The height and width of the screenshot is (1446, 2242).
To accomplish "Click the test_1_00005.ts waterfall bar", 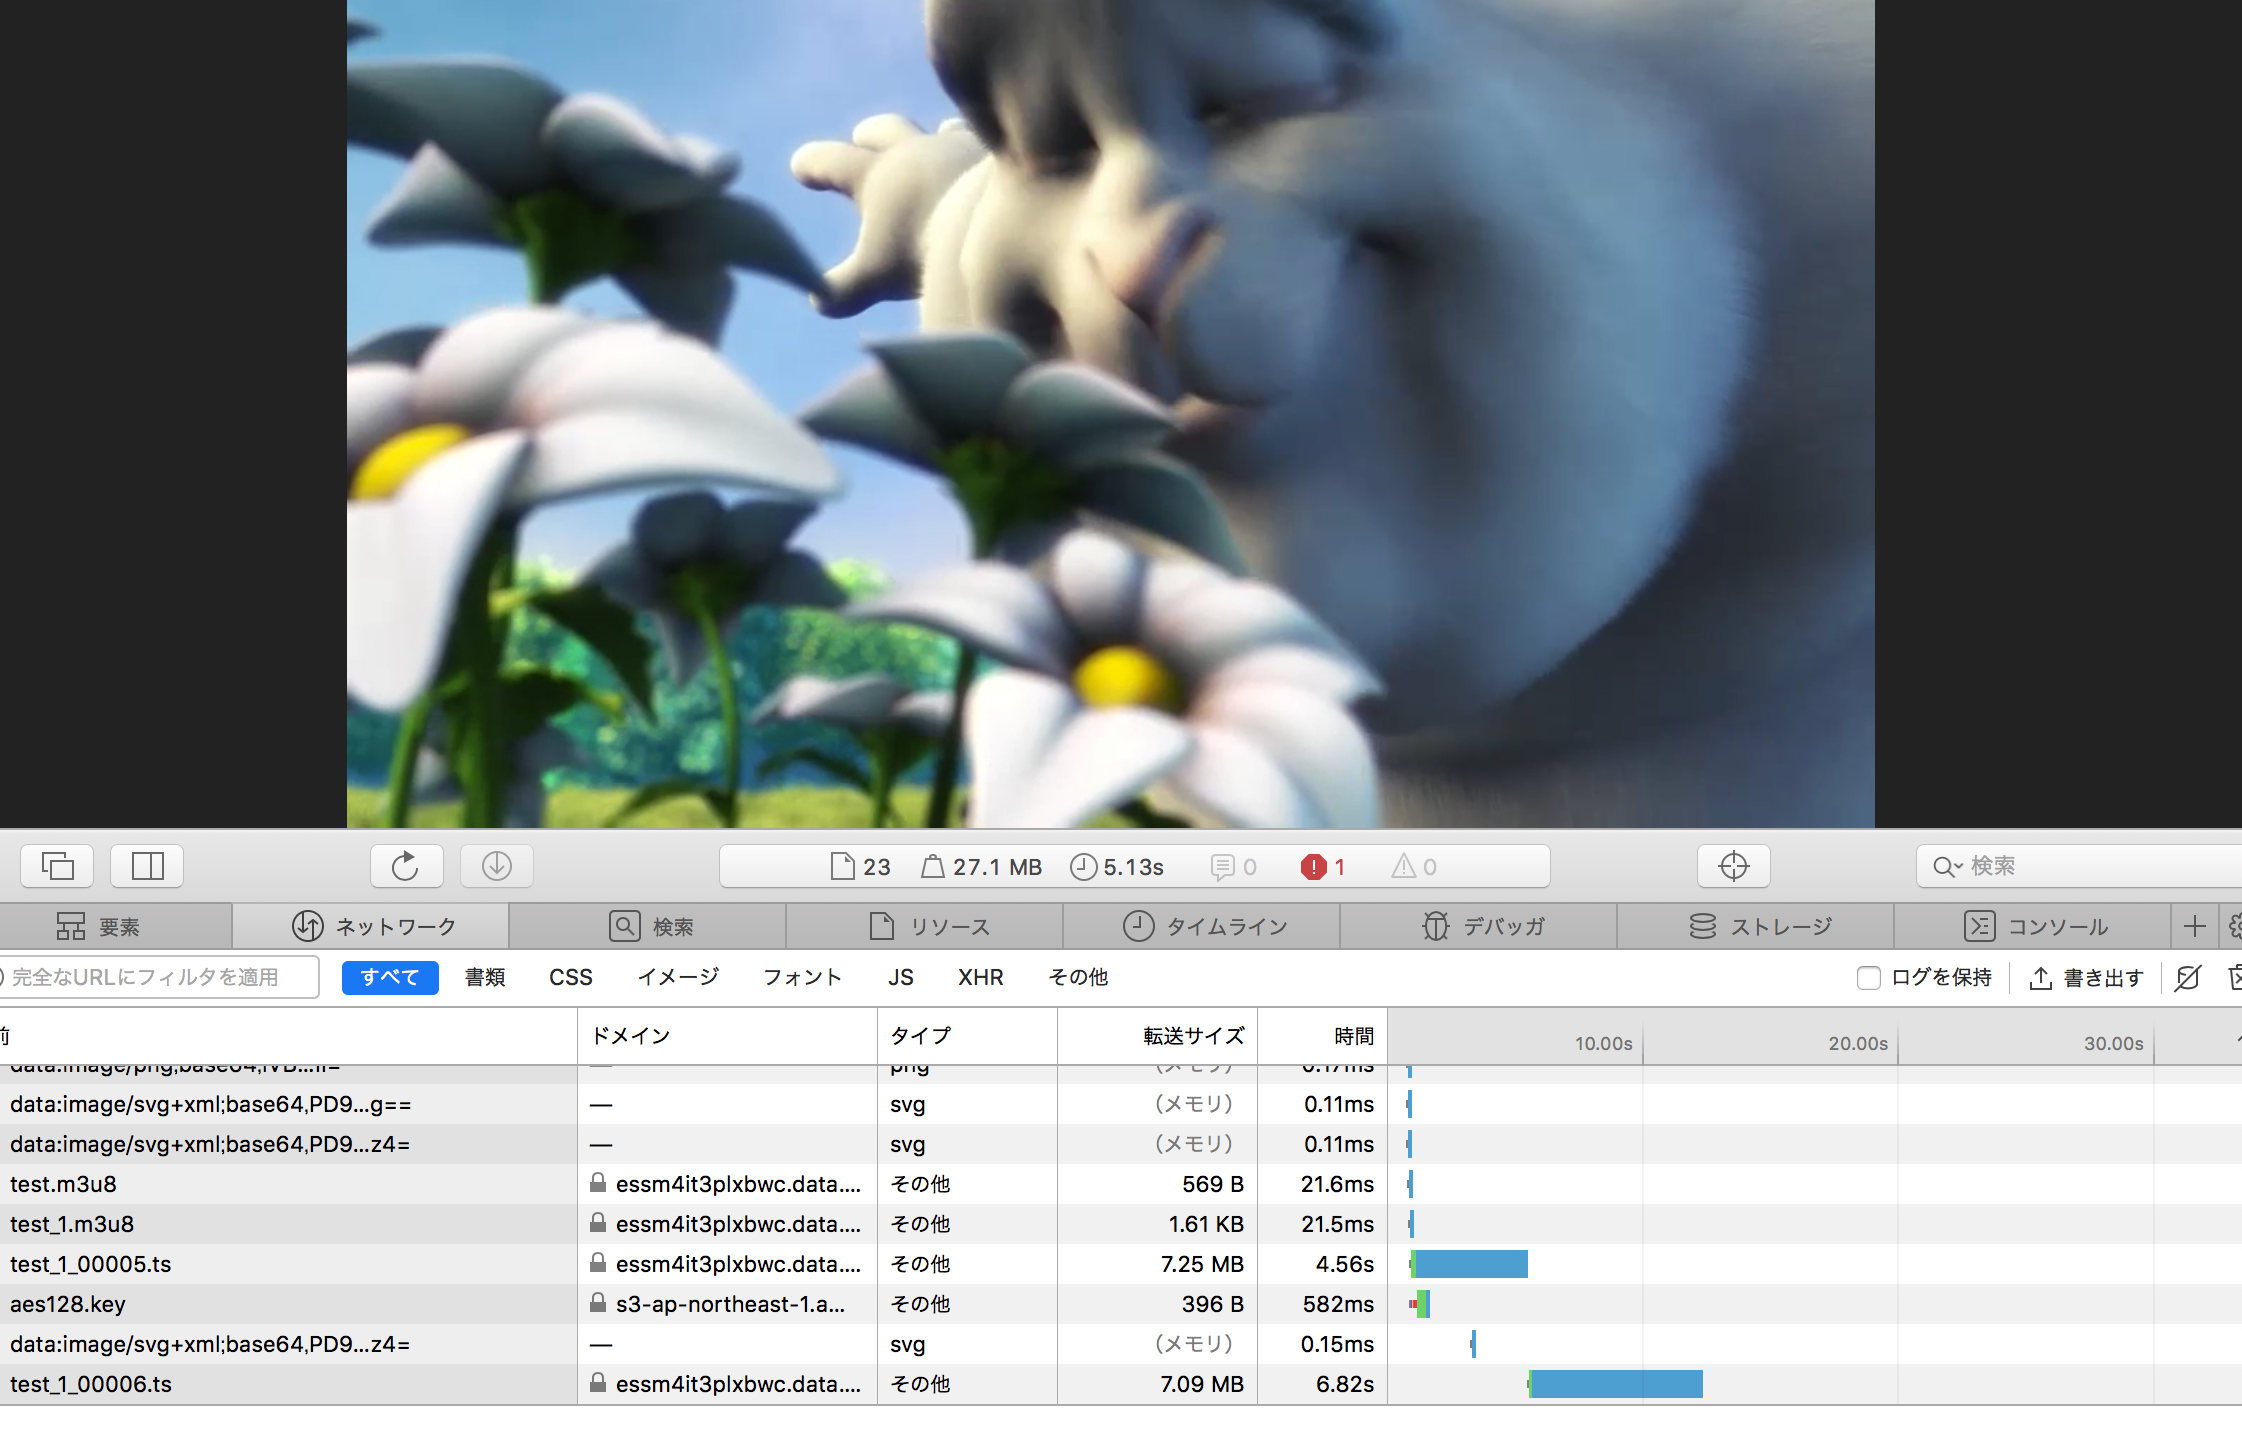I will click(1469, 1264).
